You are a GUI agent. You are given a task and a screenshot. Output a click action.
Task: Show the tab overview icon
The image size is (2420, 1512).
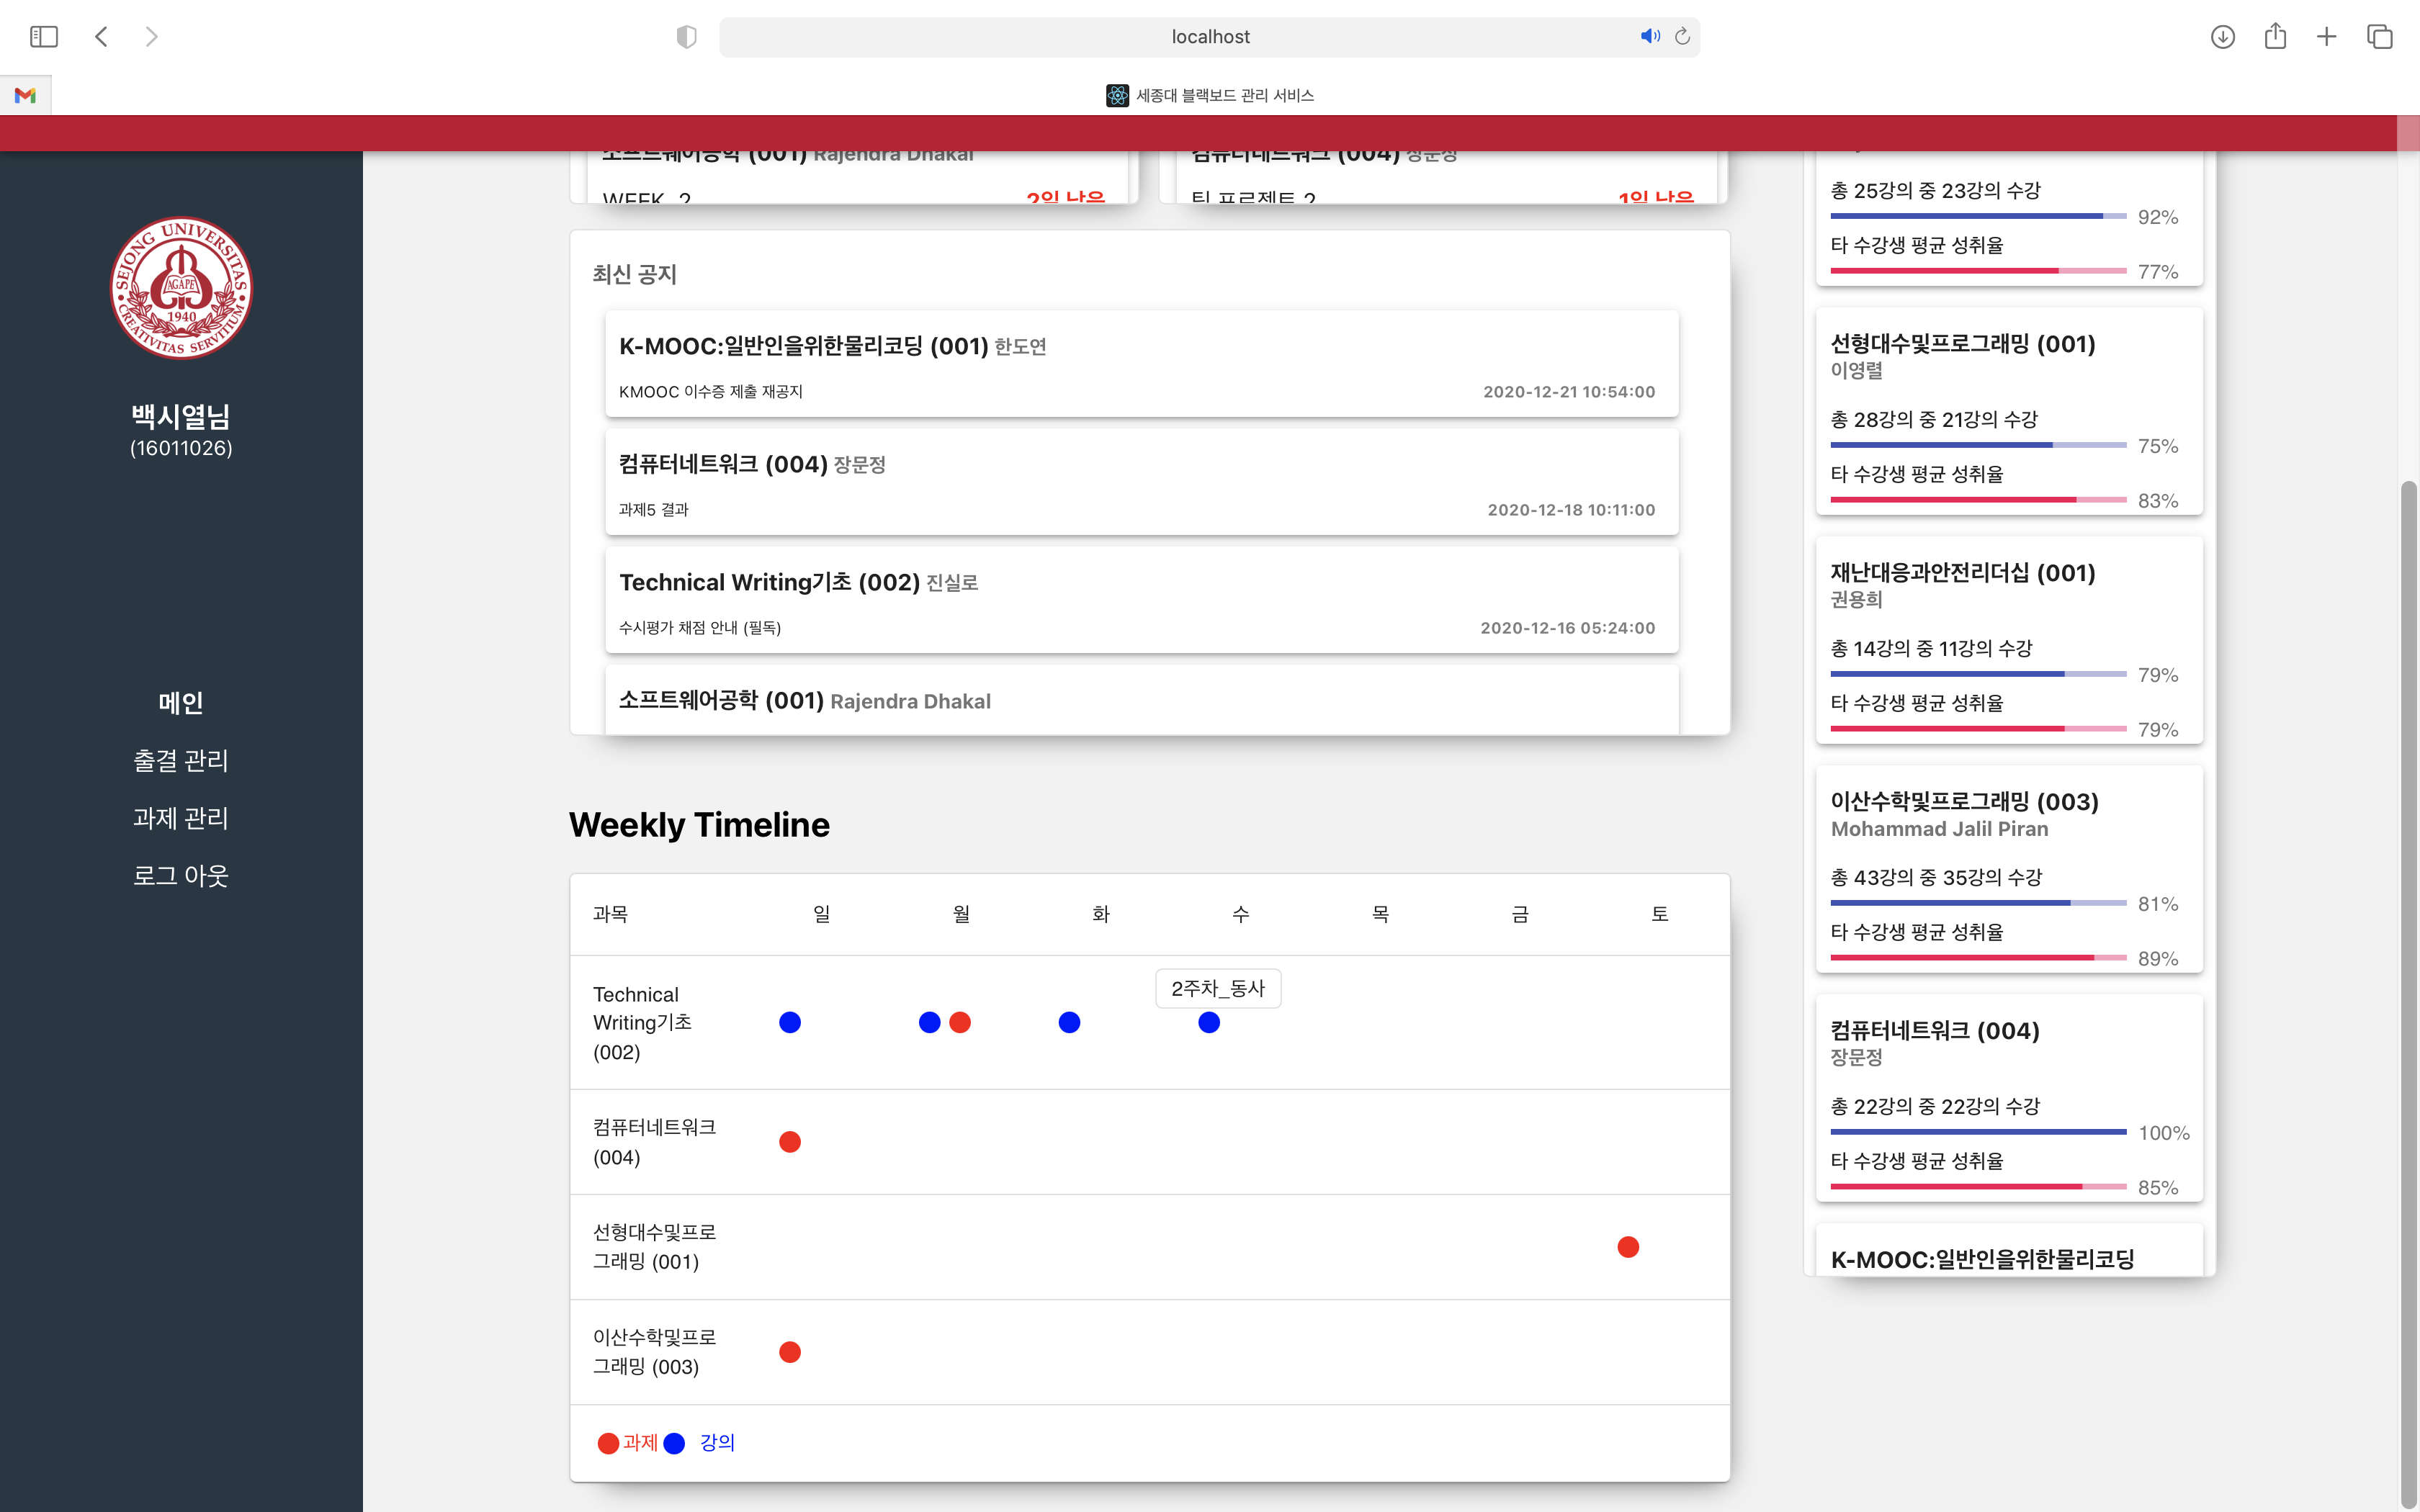pyautogui.click(x=2379, y=37)
